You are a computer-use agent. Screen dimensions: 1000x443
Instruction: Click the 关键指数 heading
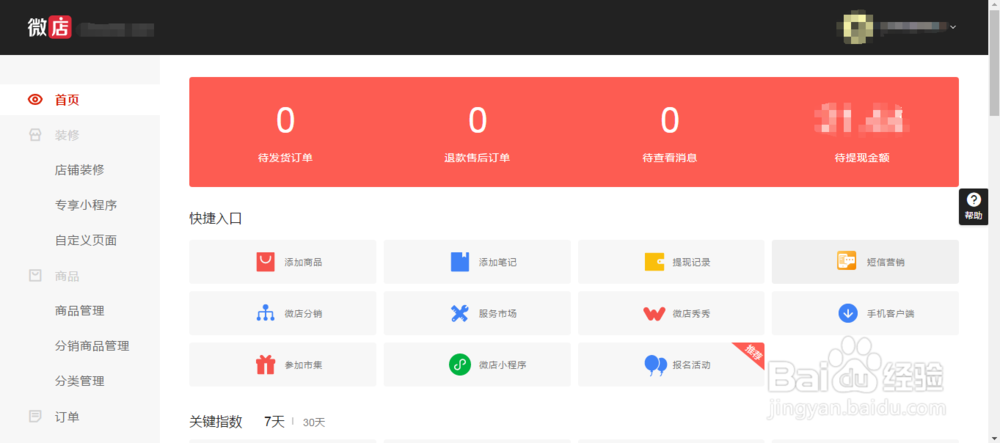(216, 422)
